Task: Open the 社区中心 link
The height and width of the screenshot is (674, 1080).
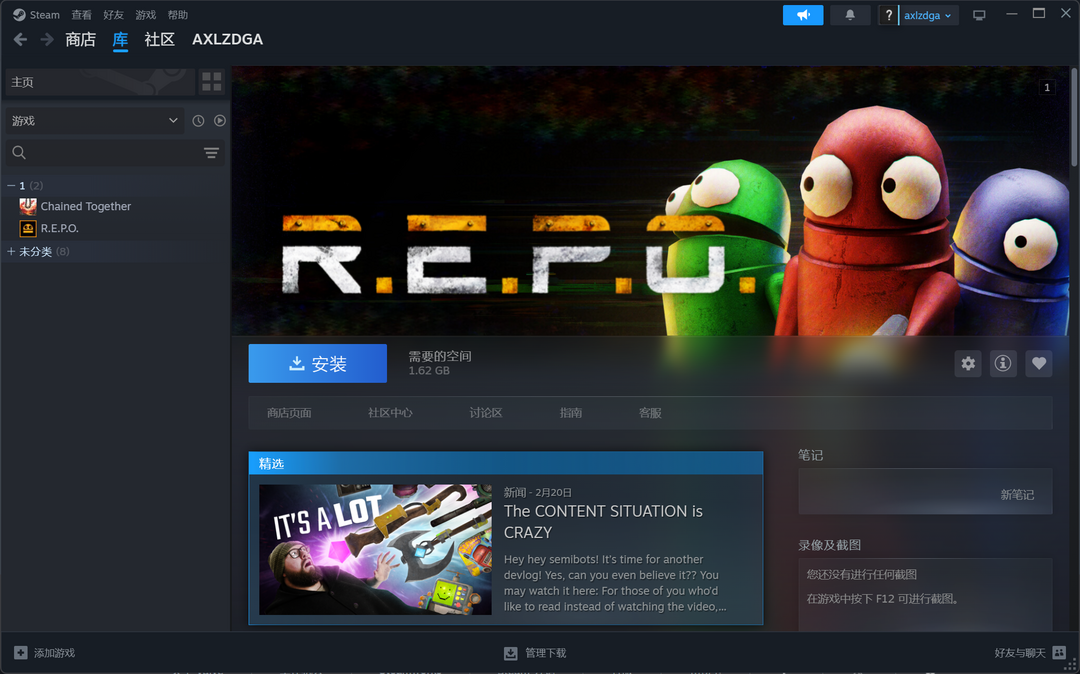Action: [390, 413]
